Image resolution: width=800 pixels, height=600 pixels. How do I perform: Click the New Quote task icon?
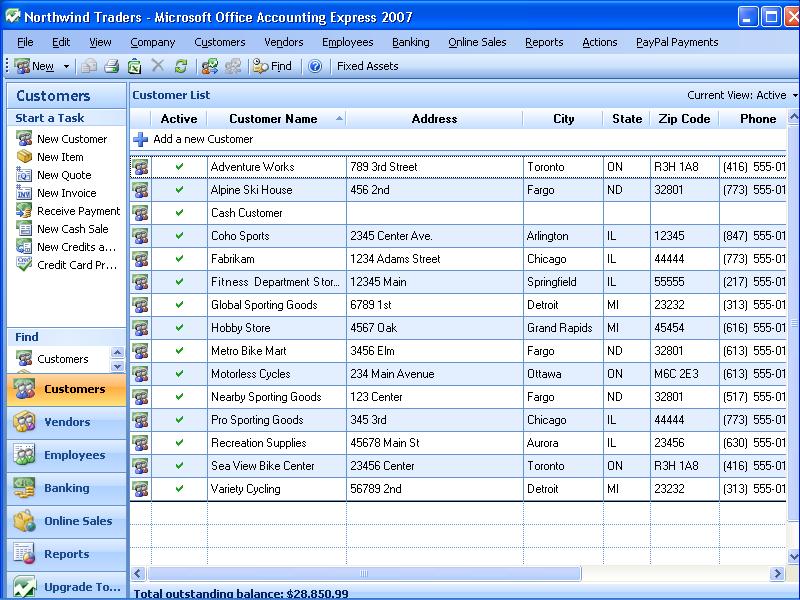click(25, 175)
